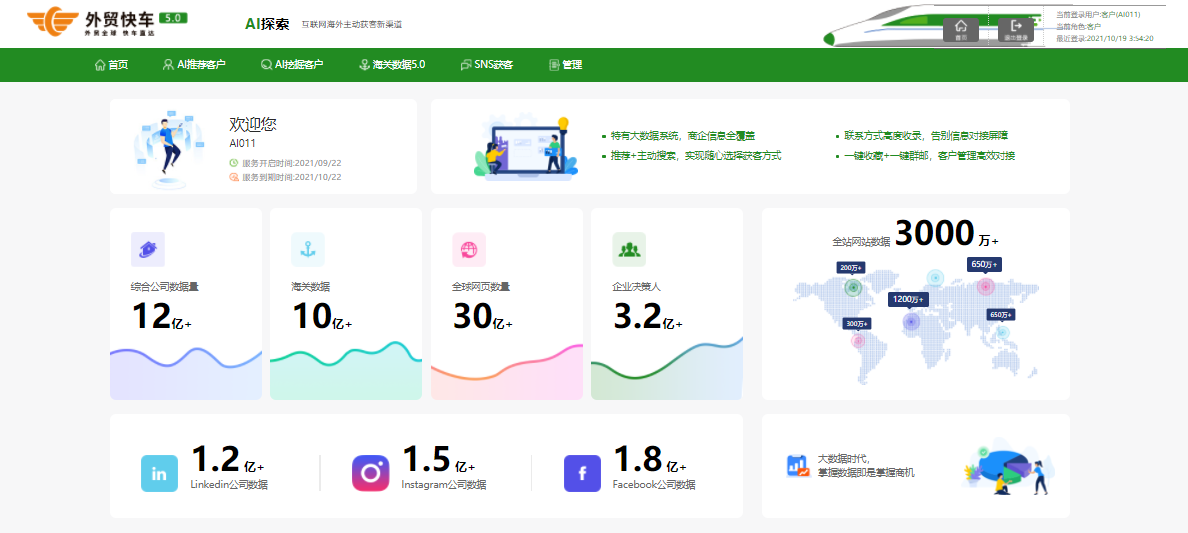The image size is (1188, 533).
Task: Open the SNS获客 navigation item
Action: (x=487, y=65)
